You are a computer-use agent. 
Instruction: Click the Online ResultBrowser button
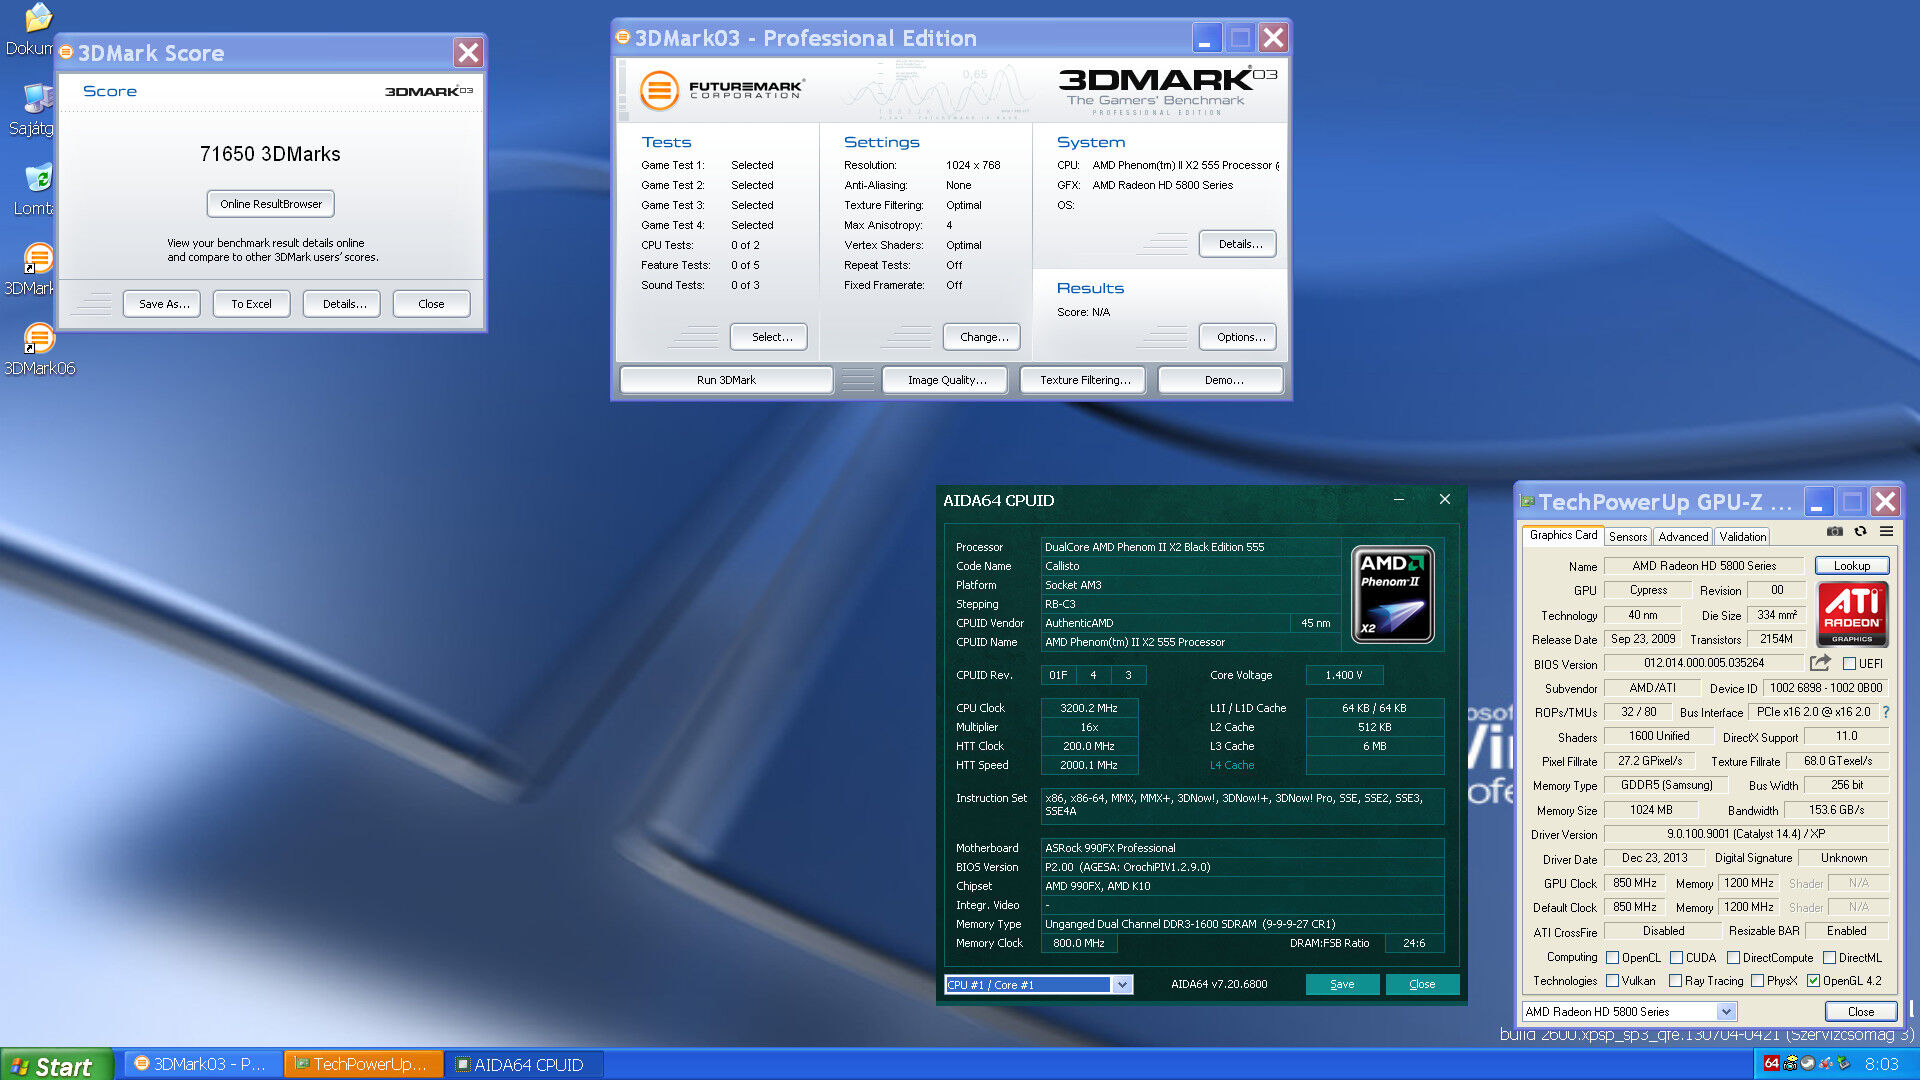271,204
